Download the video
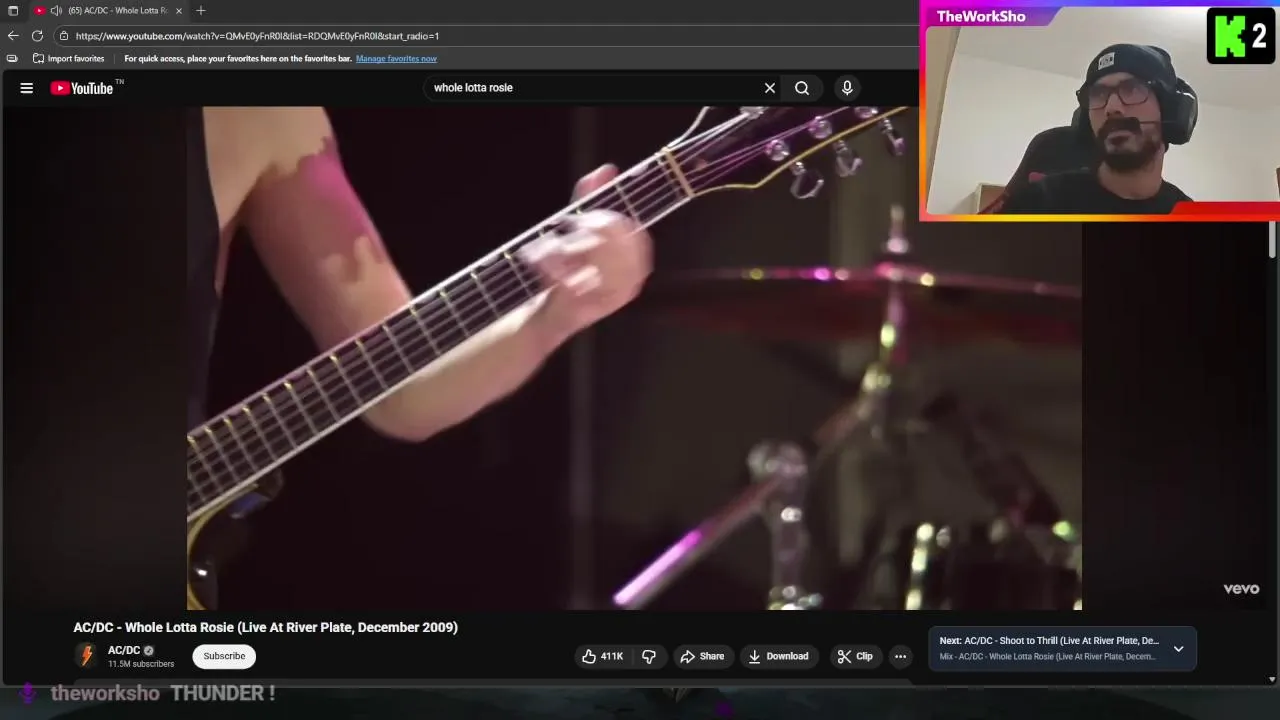The width and height of the screenshot is (1280, 720). (778, 656)
